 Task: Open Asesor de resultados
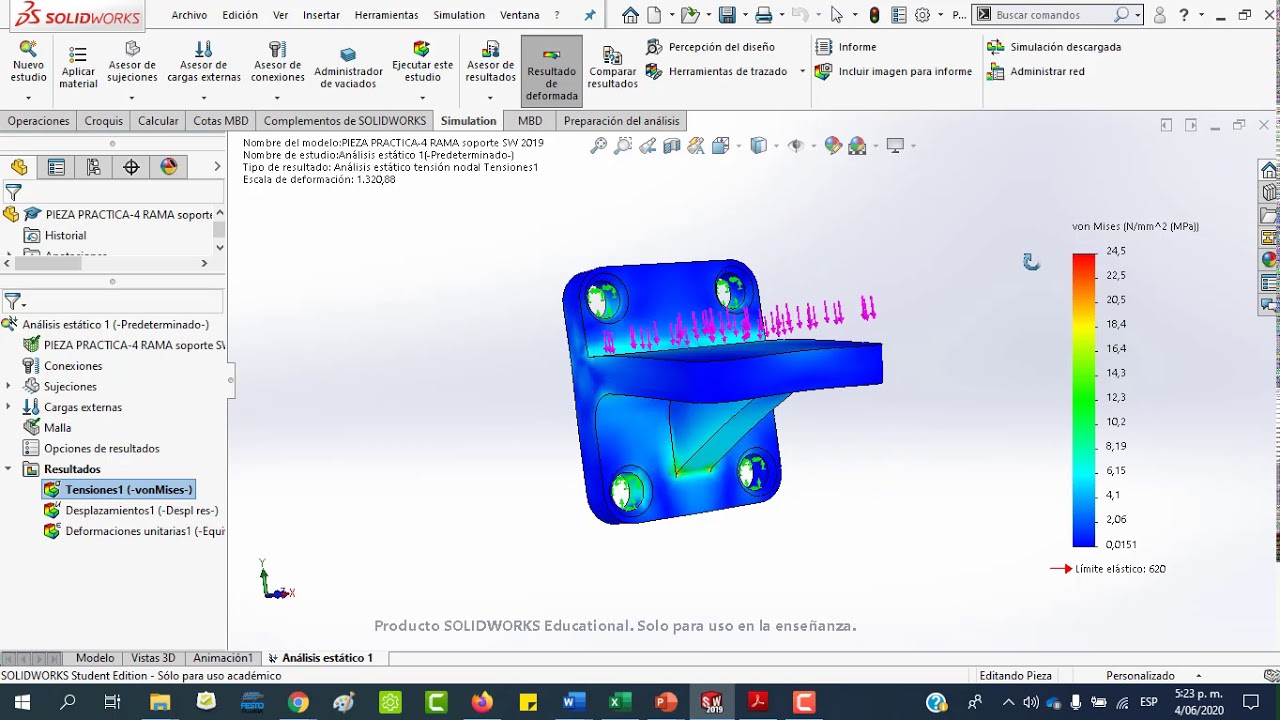[490, 62]
